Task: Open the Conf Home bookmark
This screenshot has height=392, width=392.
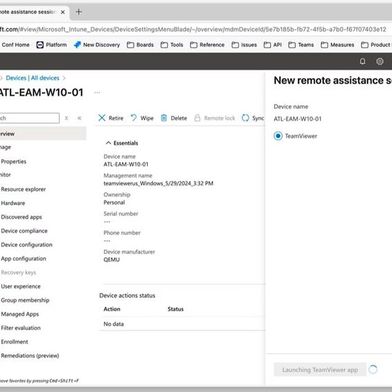Action: click(15, 45)
